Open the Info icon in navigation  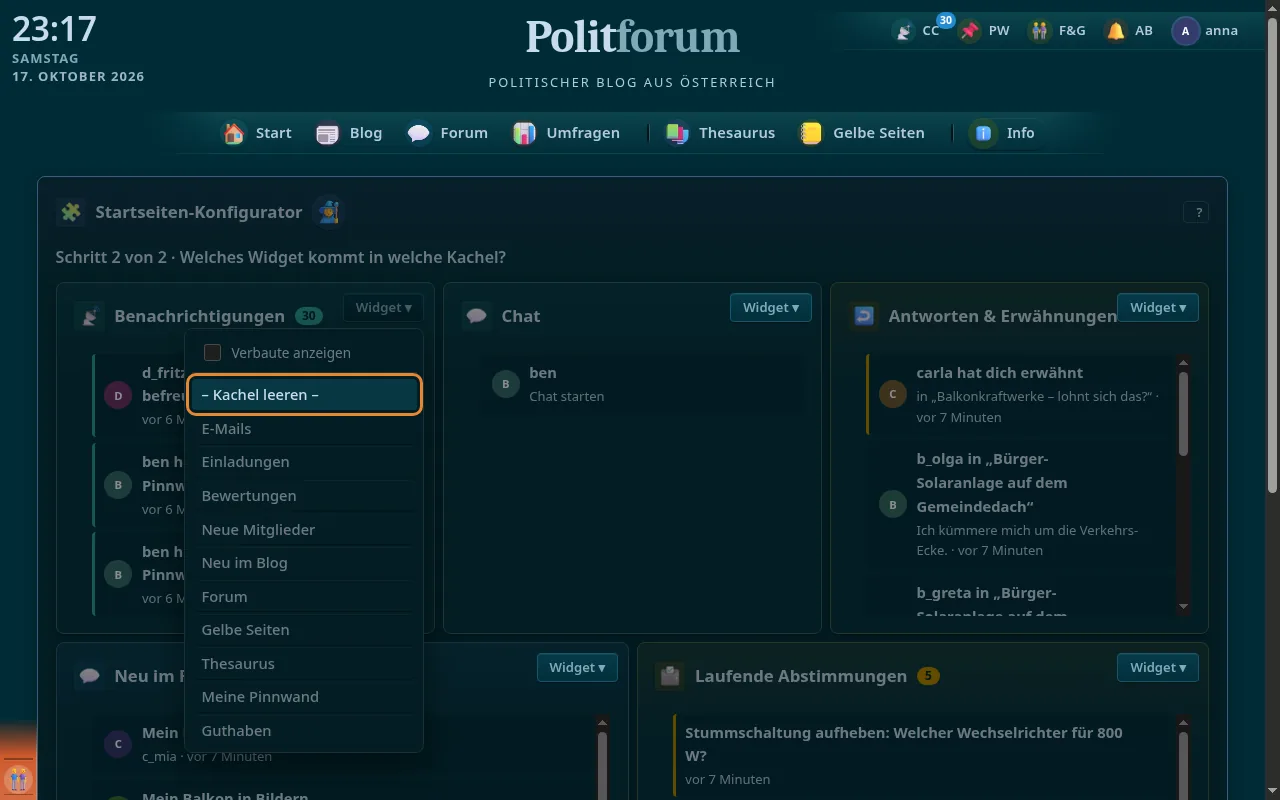pos(984,133)
